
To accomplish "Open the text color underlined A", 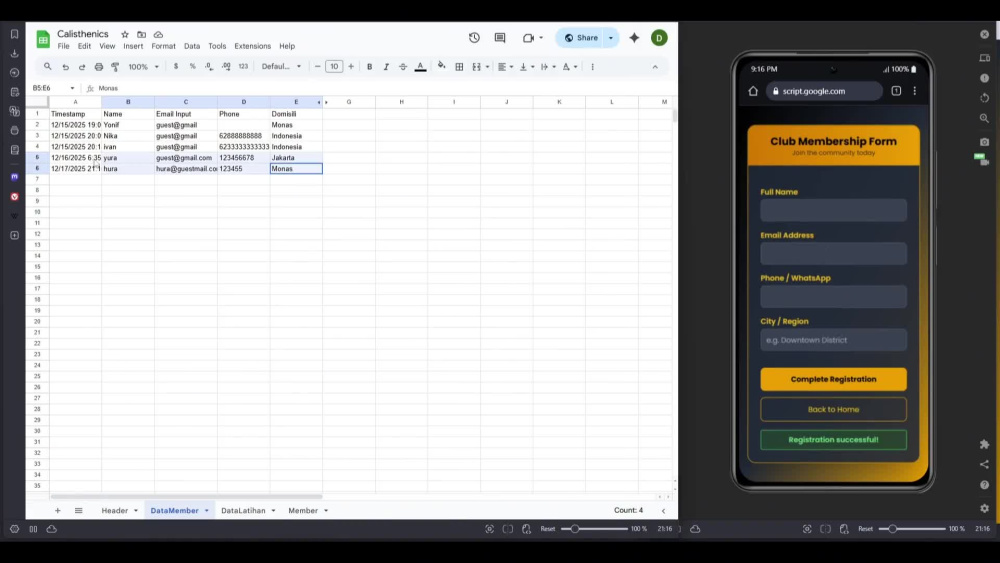I will [x=420, y=66].
